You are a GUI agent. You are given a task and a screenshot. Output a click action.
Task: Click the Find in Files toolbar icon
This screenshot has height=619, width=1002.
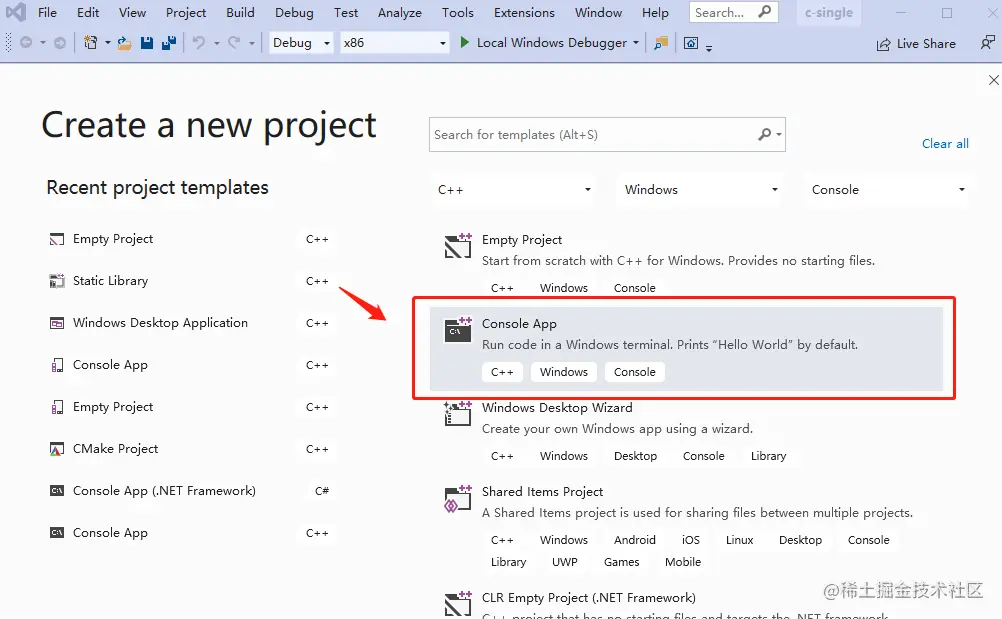point(661,43)
